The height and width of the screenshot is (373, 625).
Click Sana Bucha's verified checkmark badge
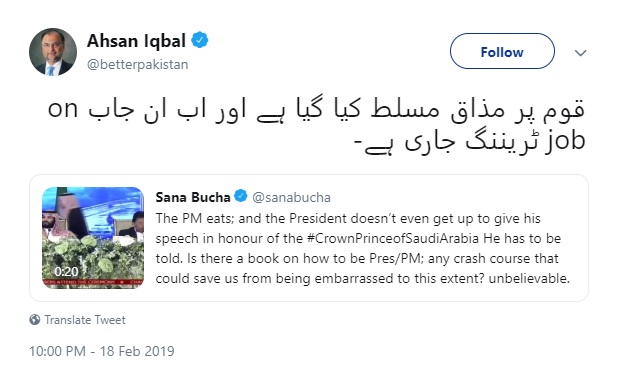[x=241, y=196]
